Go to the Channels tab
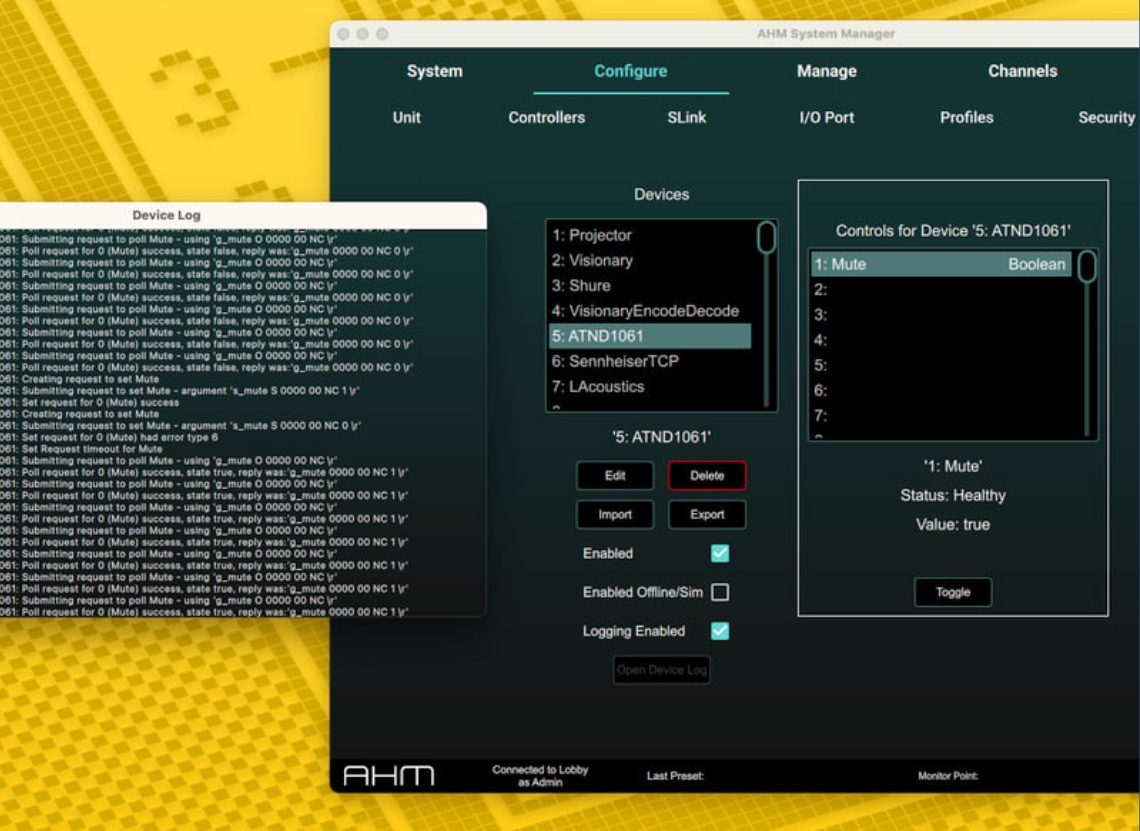The image size is (1140, 831). [x=1022, y=71]
